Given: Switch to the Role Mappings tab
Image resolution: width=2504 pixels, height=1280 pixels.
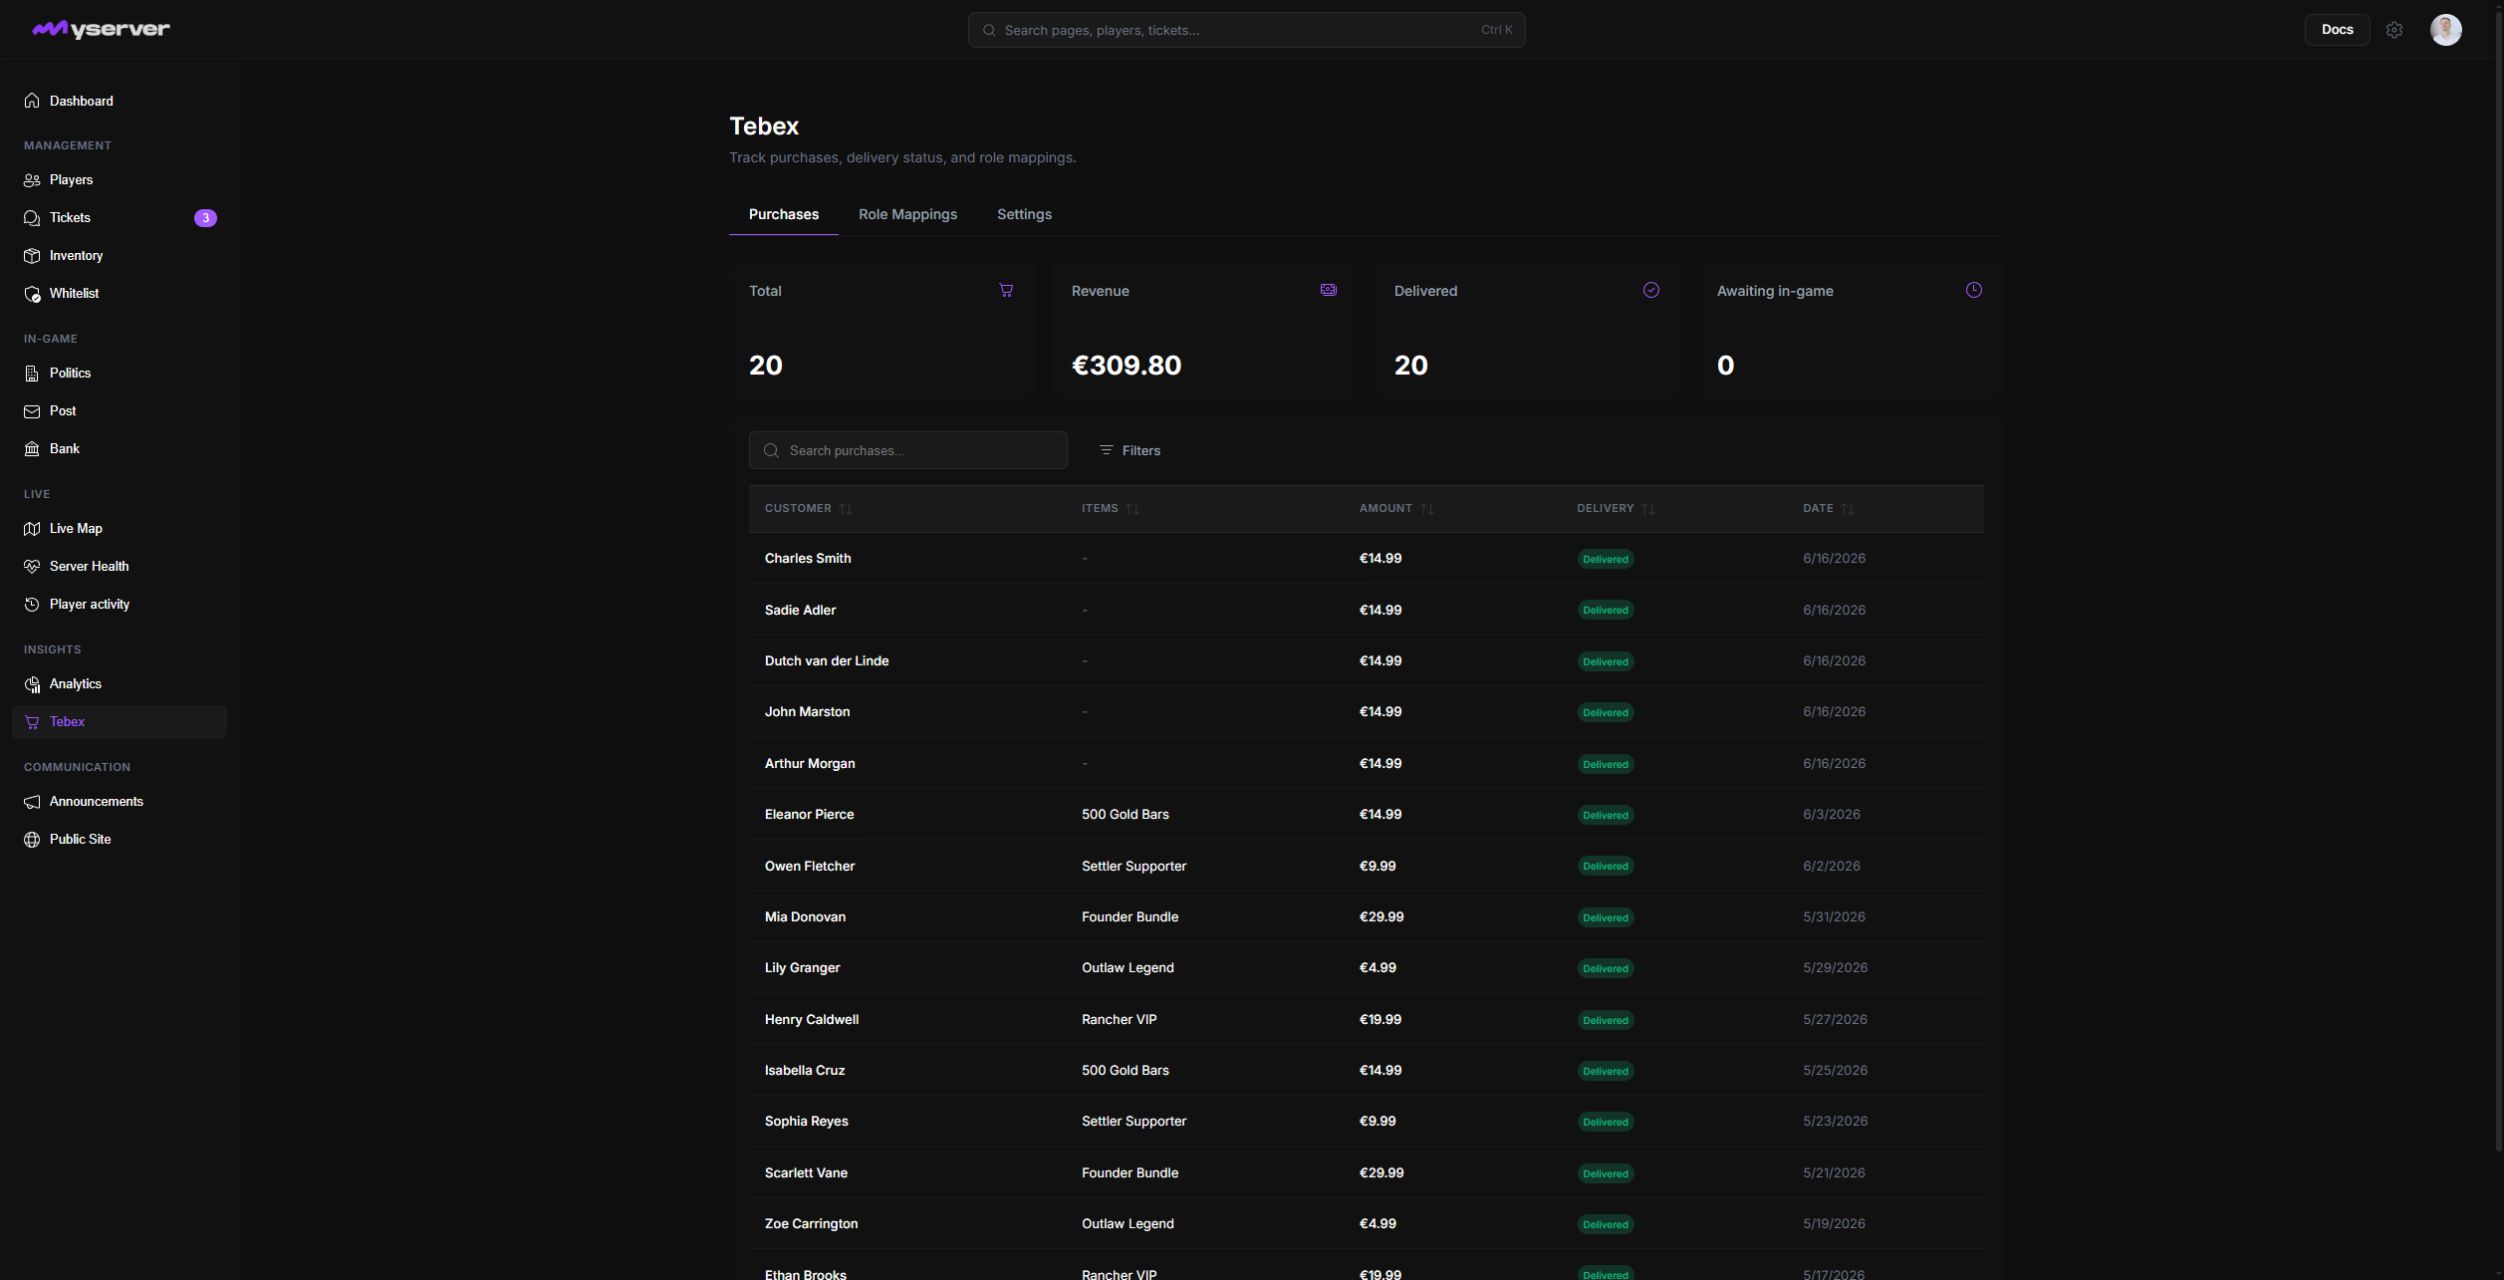Looking at the screenshot, I should point(907,214).
